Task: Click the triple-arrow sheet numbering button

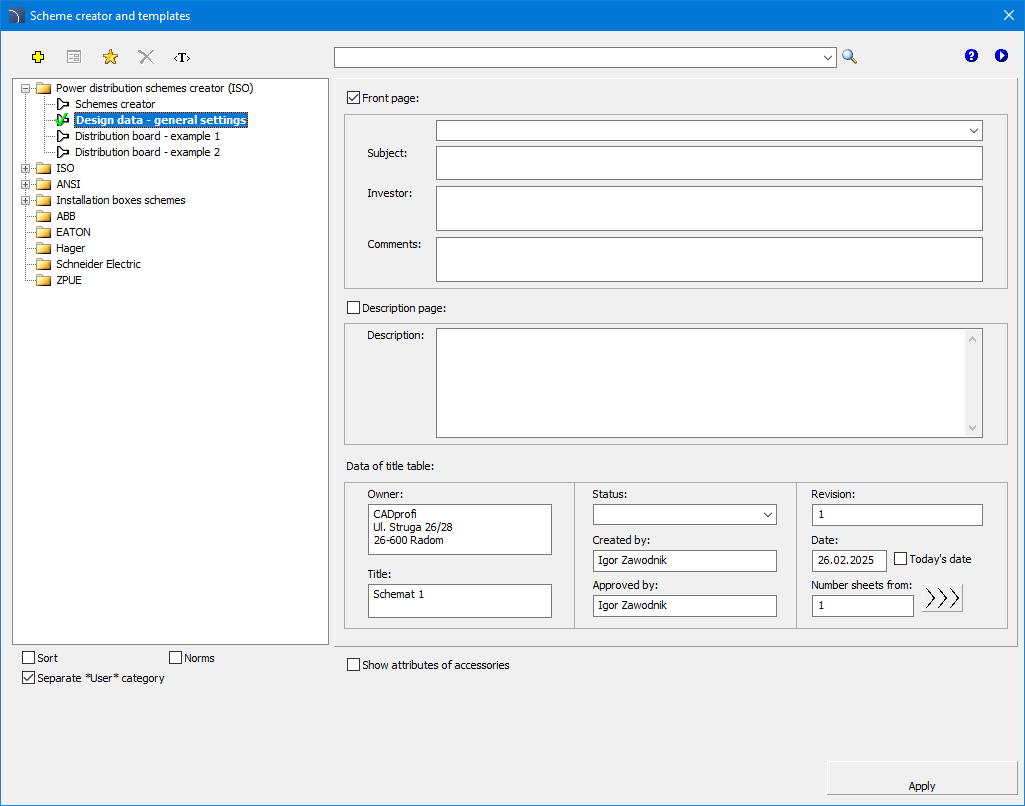Action: tap(942, 598)
